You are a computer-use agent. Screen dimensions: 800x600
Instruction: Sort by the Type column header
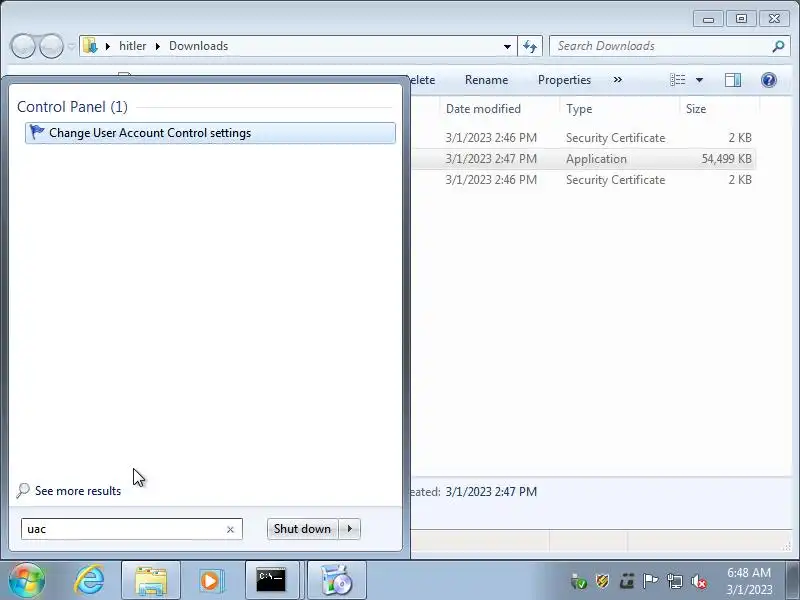click(x=579, y=109)
